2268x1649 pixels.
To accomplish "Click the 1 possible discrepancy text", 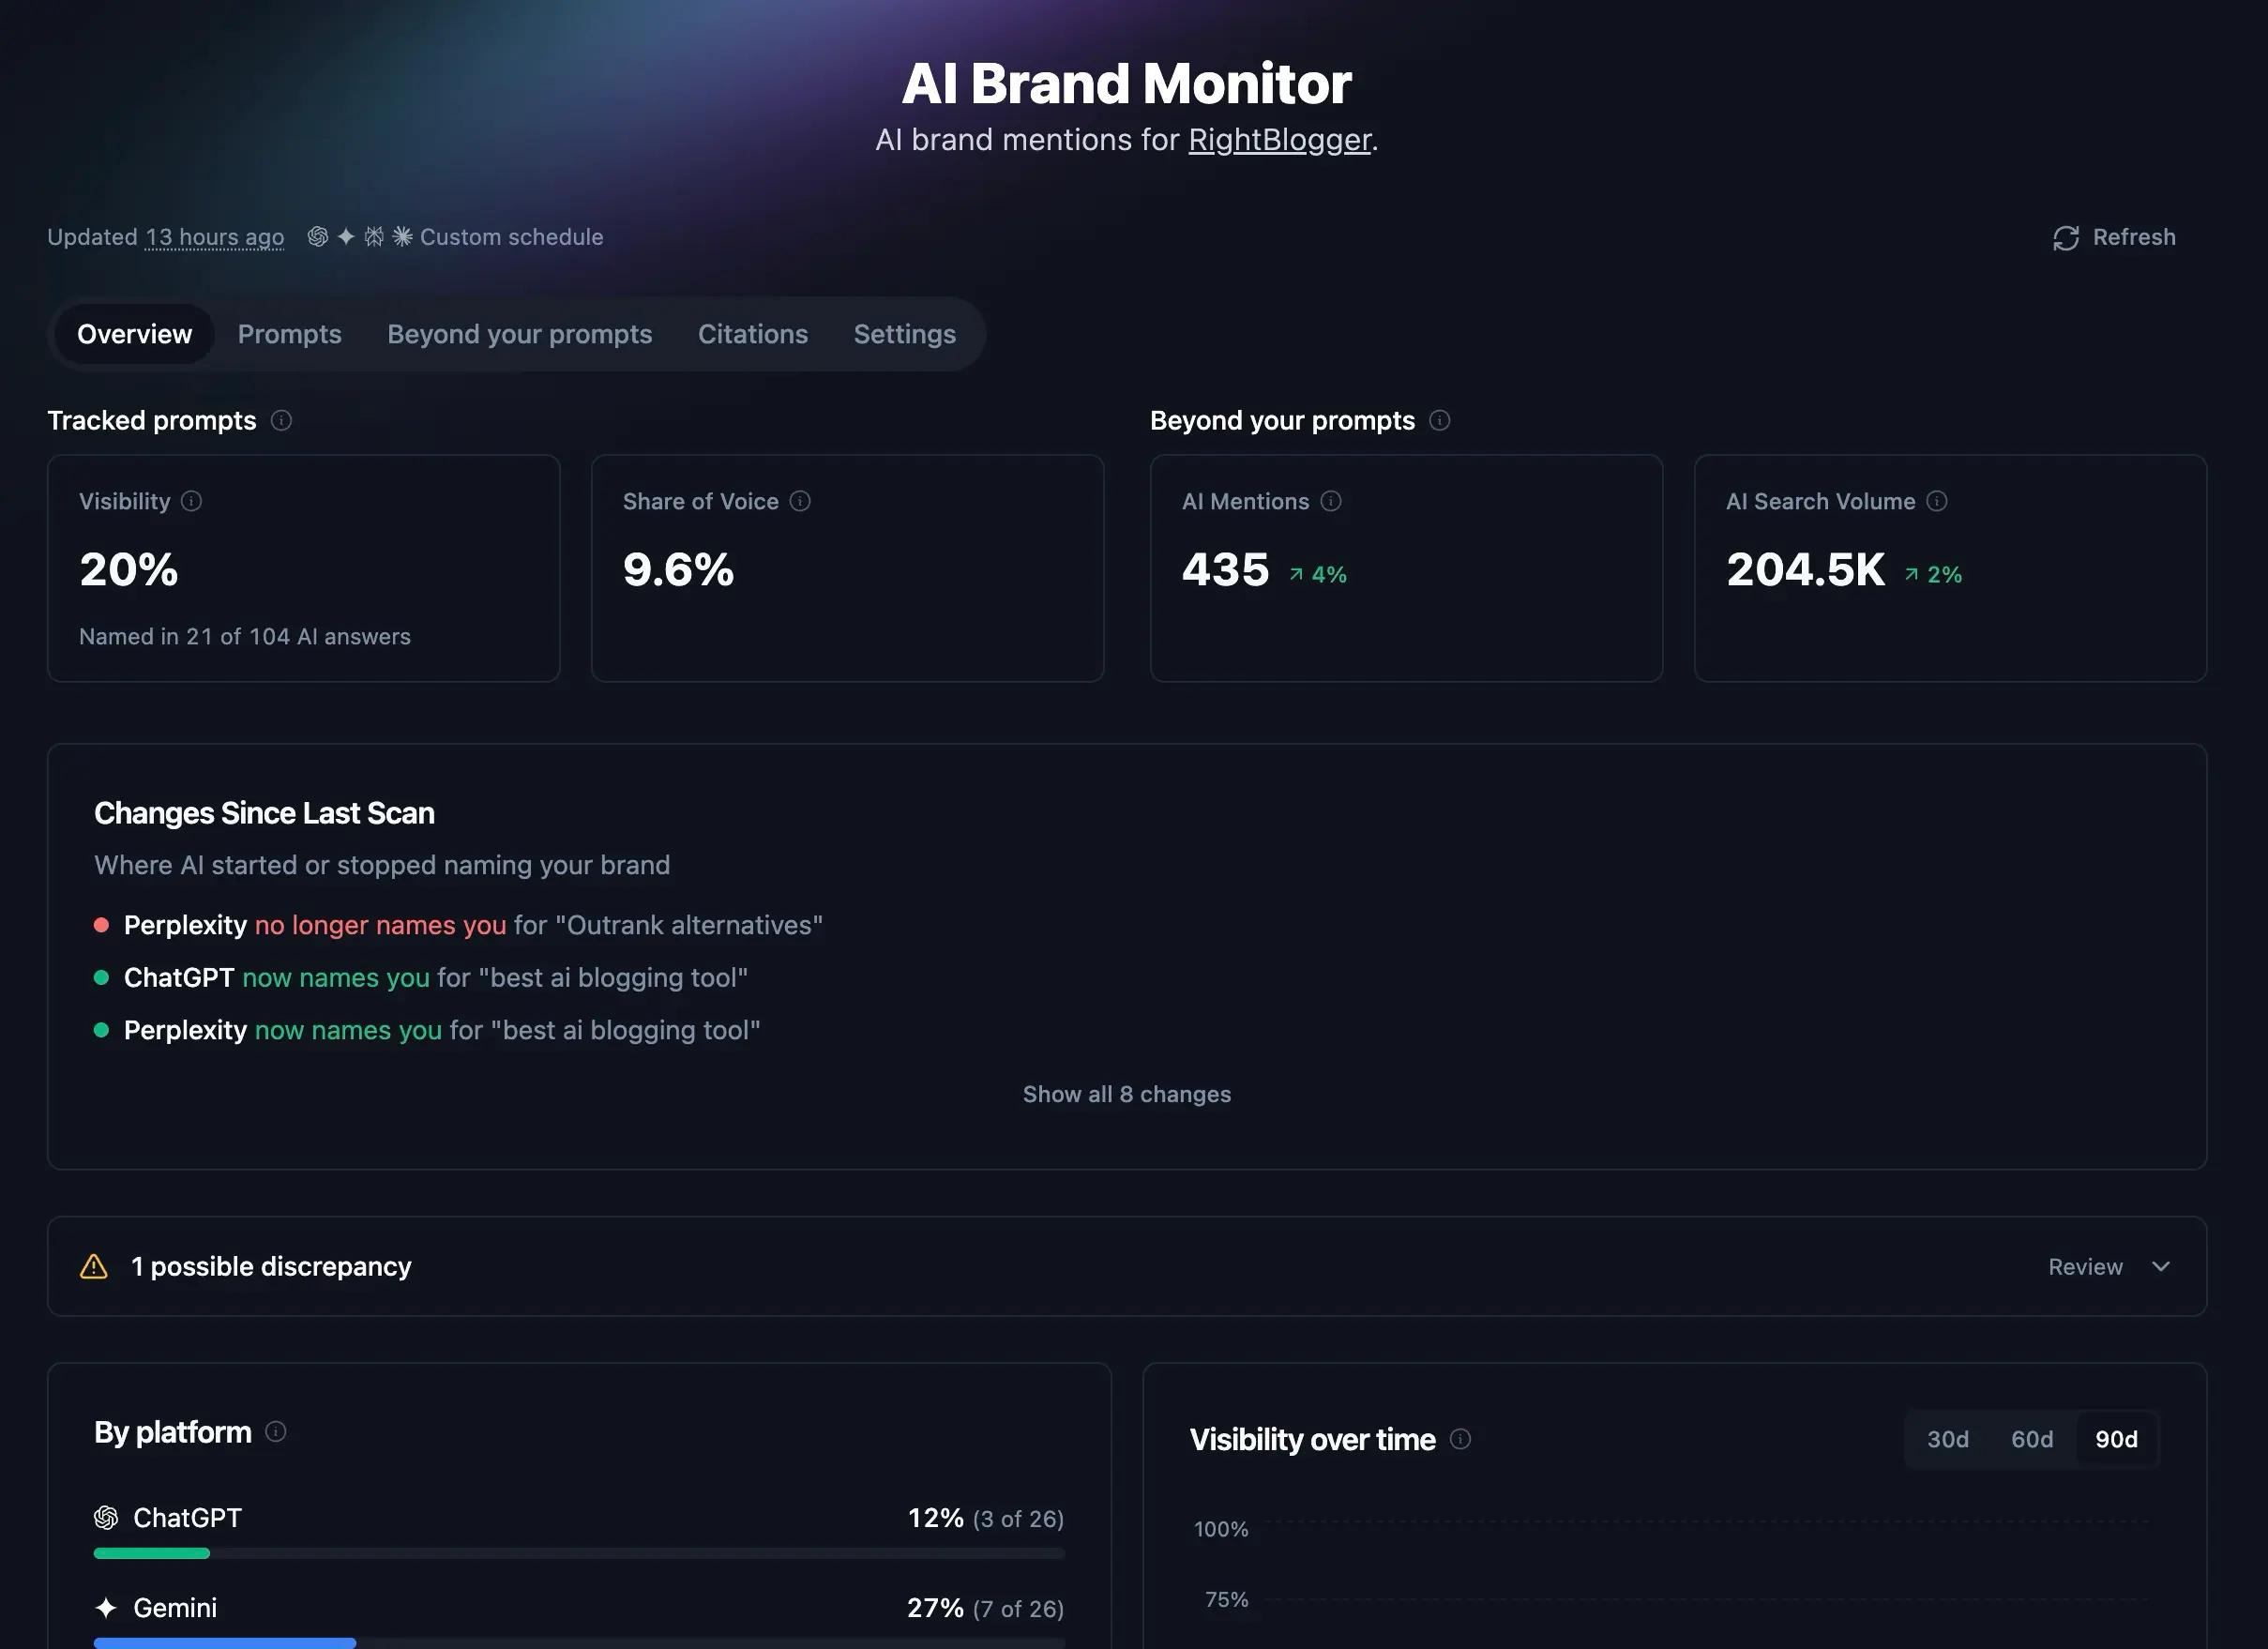I will (x=271, y=1267).
